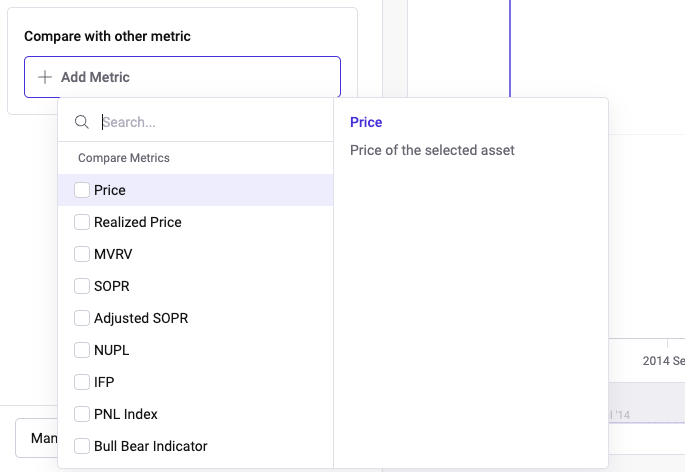Check the SOPR checkbox

pyautogui.click(x=82, y=286)
